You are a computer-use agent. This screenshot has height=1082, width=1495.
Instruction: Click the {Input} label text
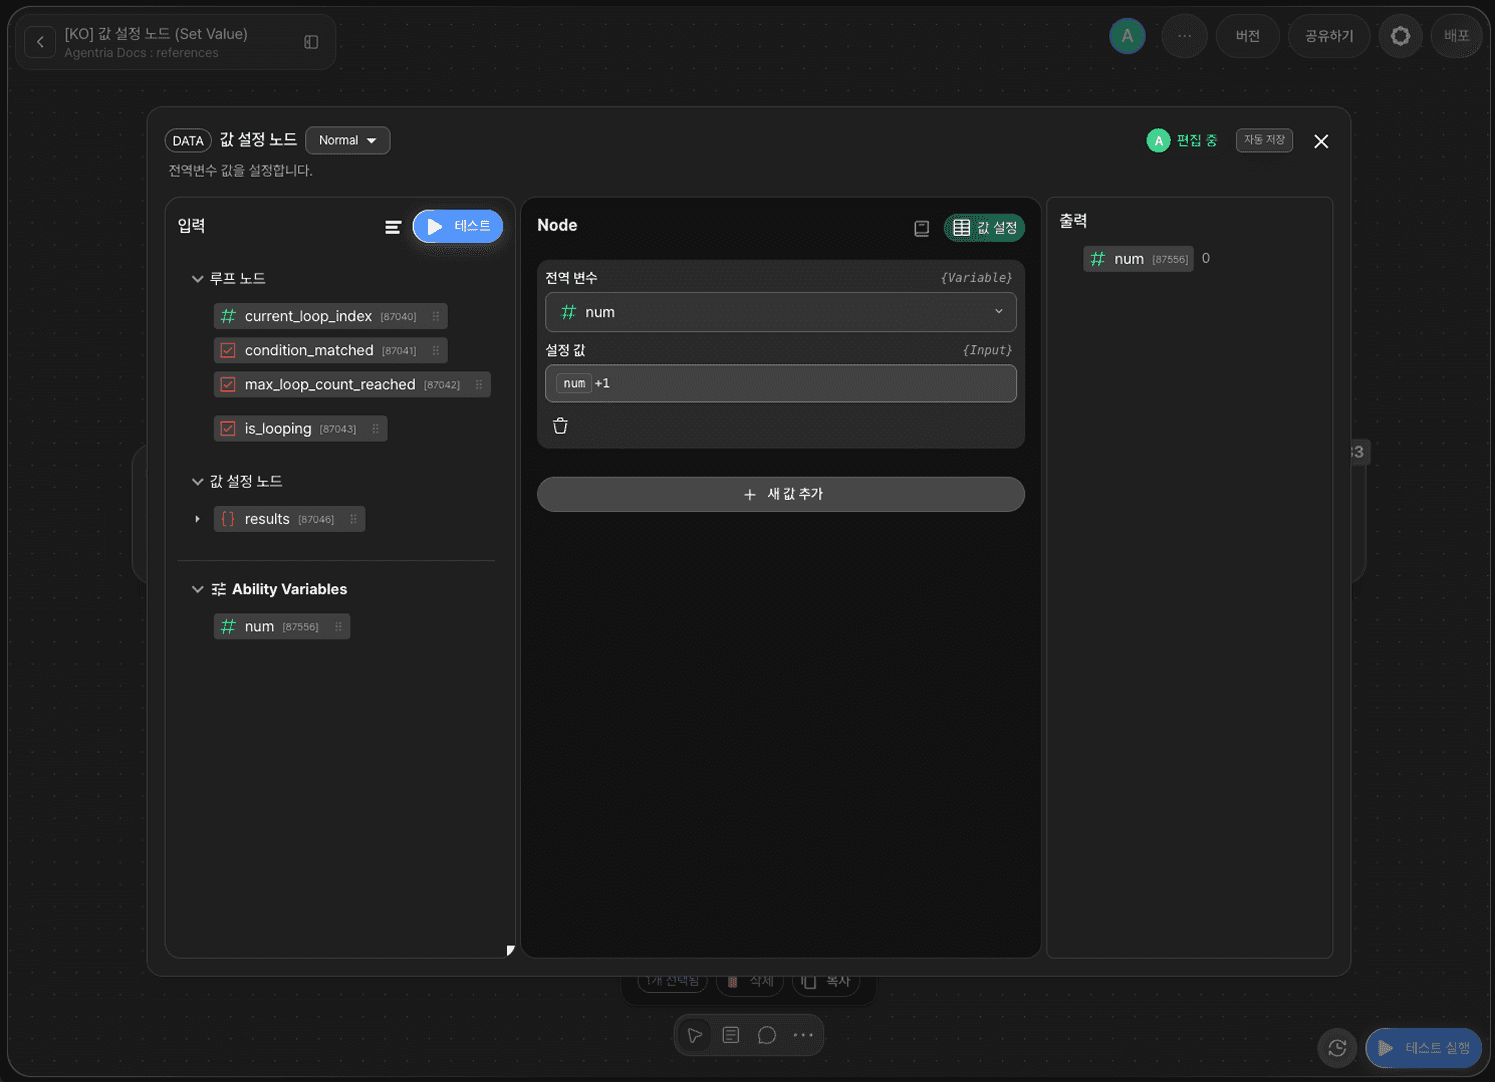[987, 350]
